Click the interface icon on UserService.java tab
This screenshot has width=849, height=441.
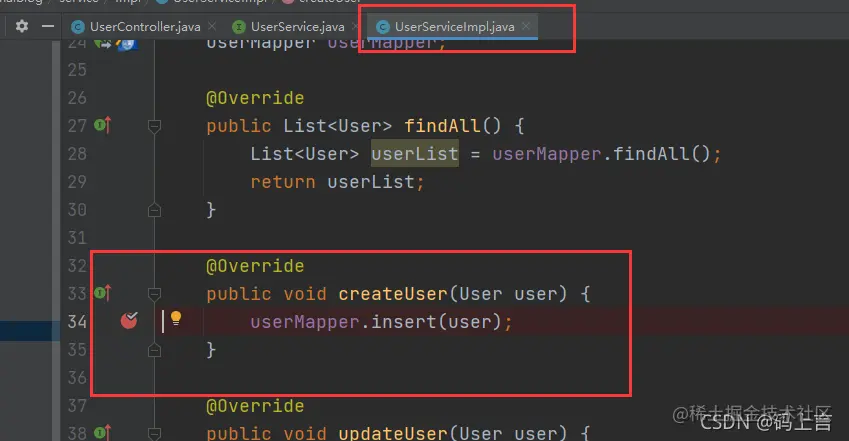(239, 27)
